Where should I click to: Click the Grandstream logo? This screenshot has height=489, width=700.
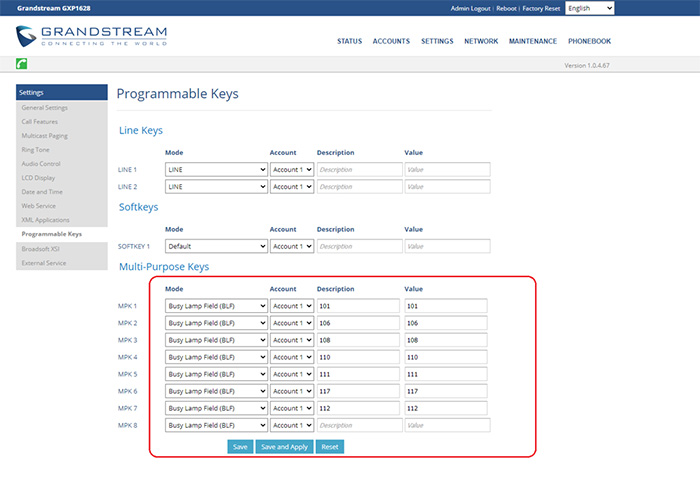pos(92,38)
